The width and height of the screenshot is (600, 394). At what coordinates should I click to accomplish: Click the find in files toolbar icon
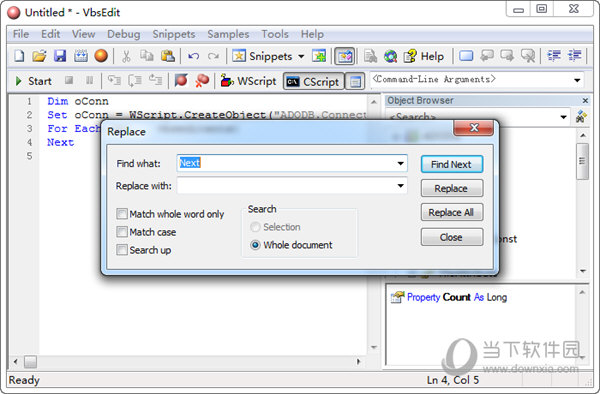click(370, 56)
